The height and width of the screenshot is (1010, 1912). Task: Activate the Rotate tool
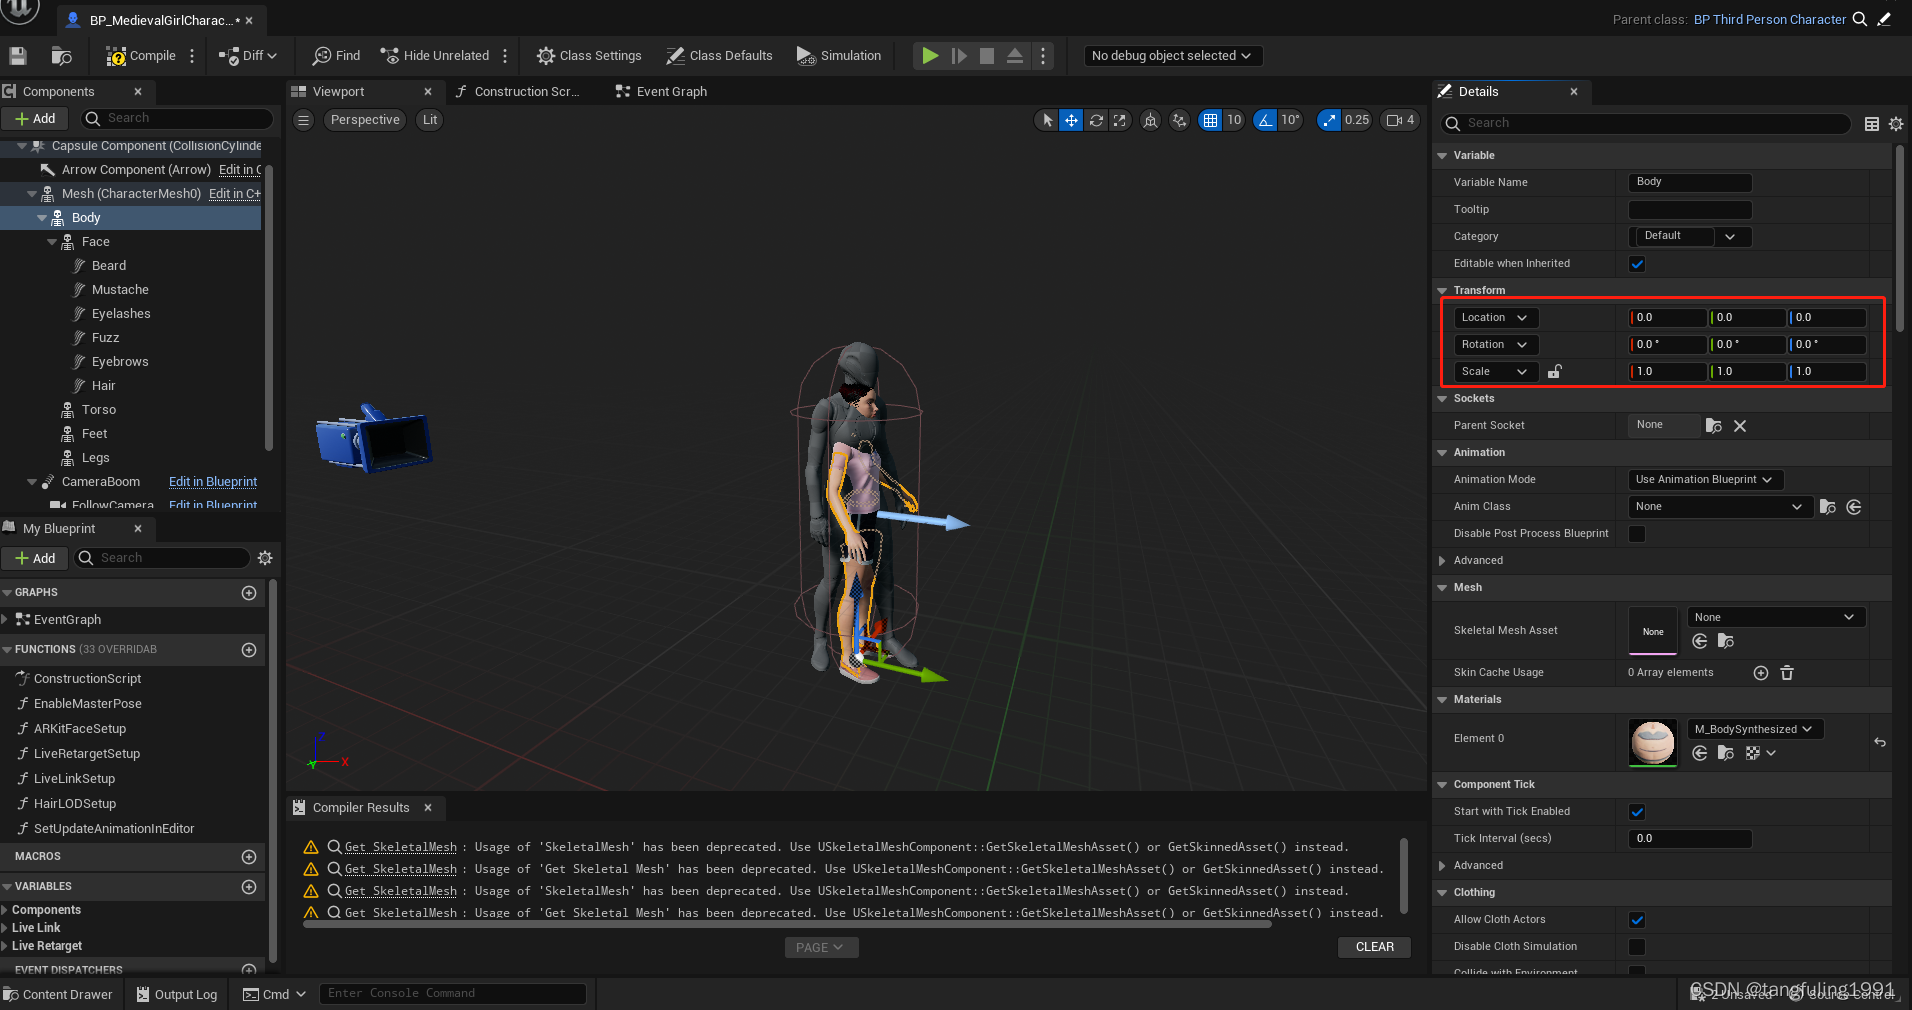pyautogui.click(x=1096, y=120)
